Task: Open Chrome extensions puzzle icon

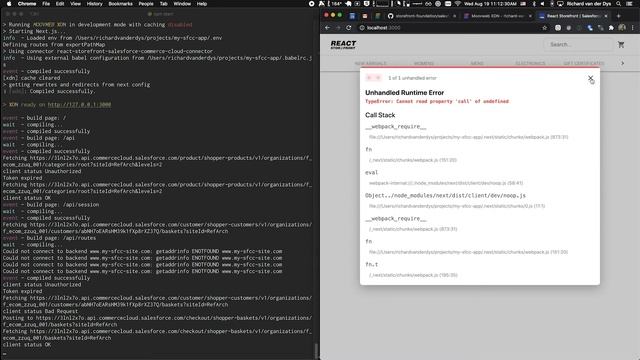Action: [x=611, y=28]
